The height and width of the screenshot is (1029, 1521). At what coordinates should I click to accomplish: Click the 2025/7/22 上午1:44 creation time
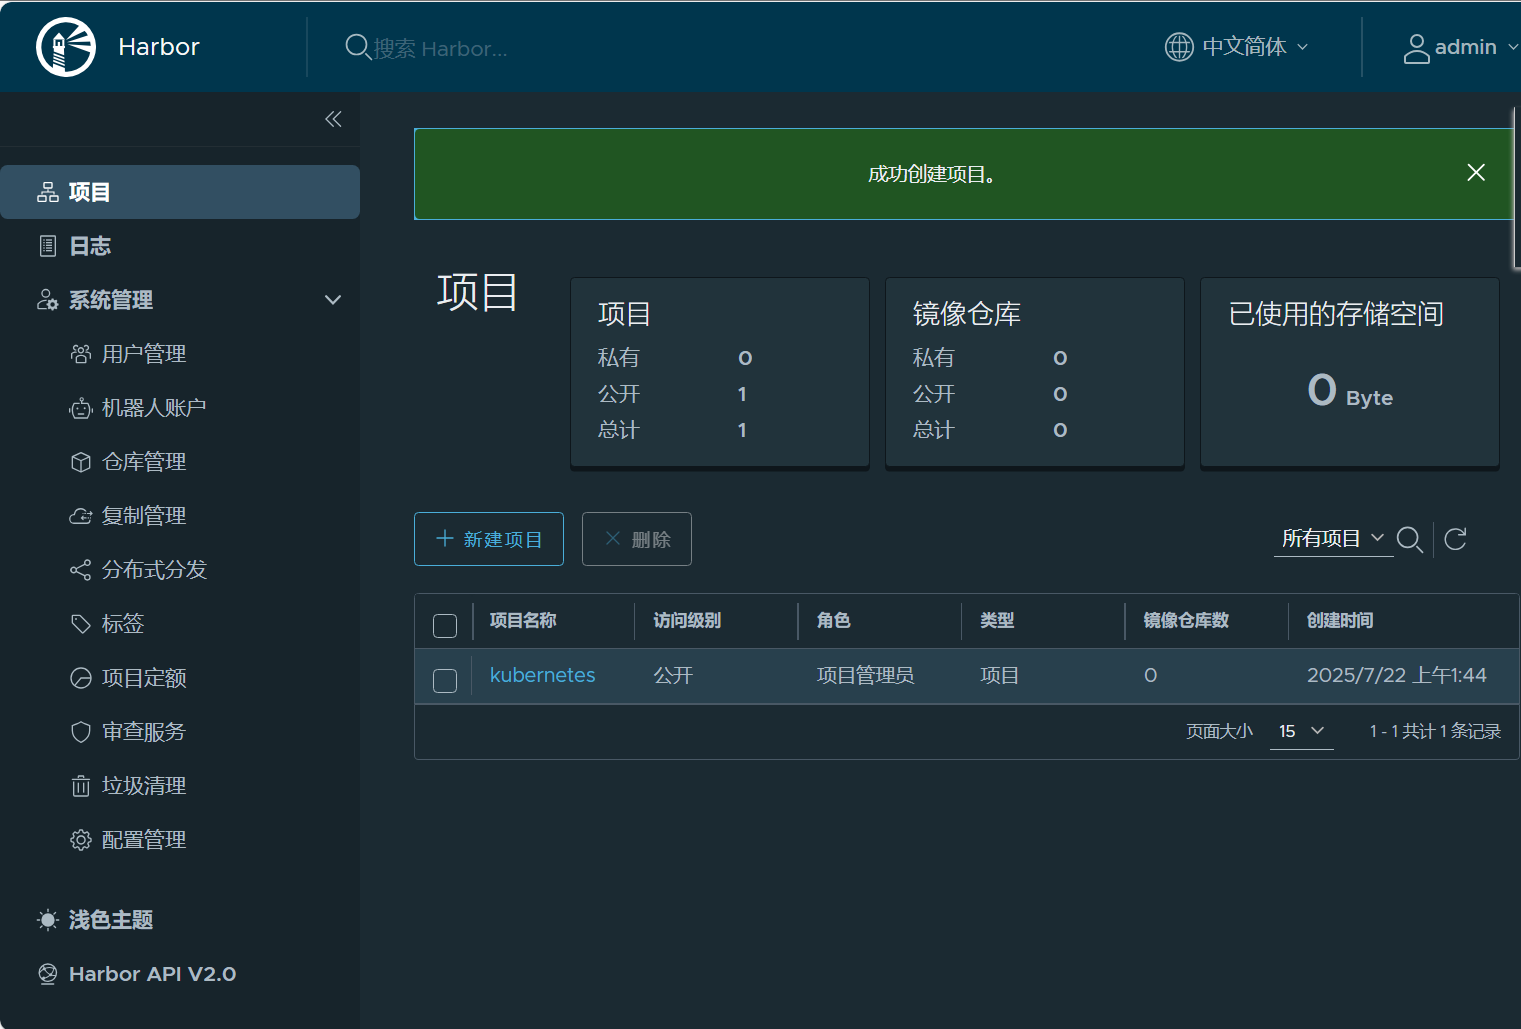(1396, 675)
